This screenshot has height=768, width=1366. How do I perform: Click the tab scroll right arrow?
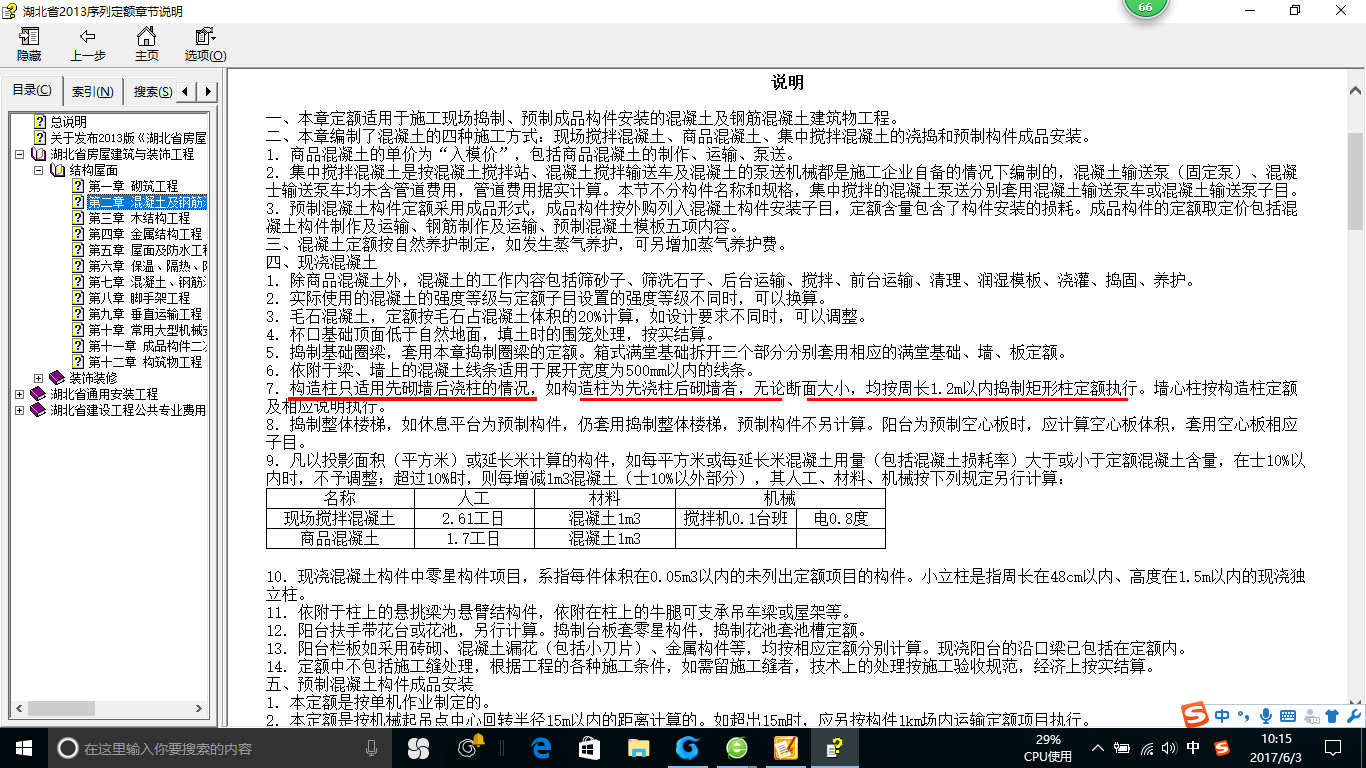tap(207, 92)
